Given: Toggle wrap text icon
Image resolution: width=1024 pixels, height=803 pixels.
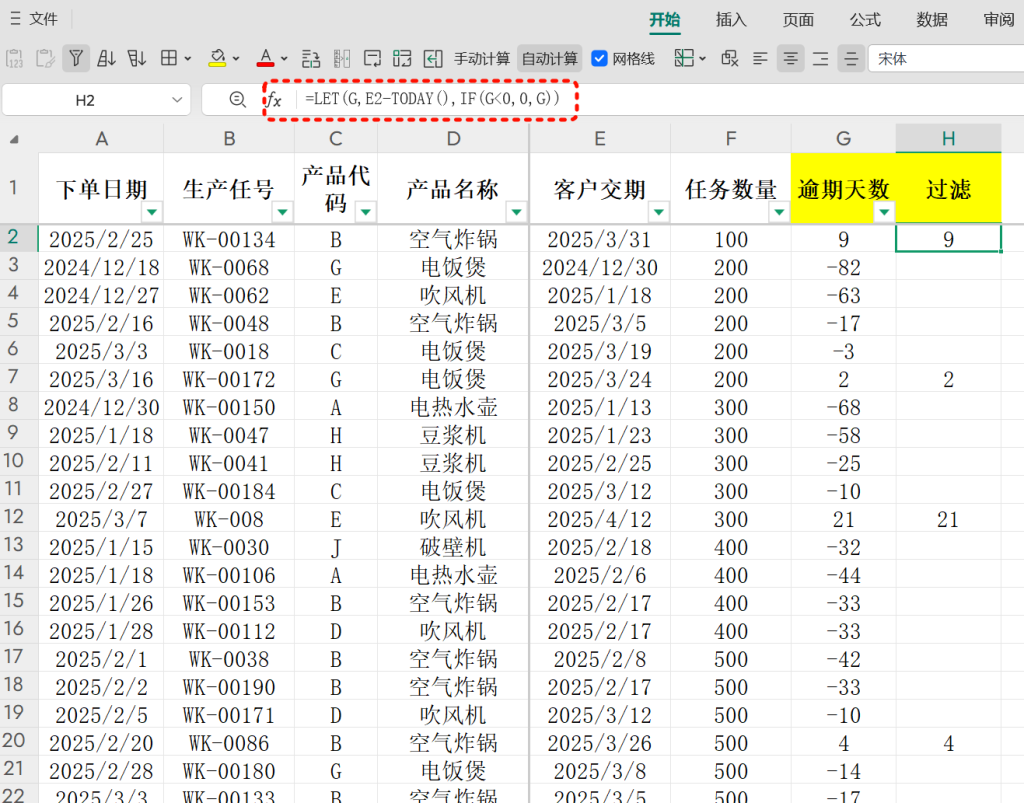Looking at the screenshot, I should coord(372,59).
